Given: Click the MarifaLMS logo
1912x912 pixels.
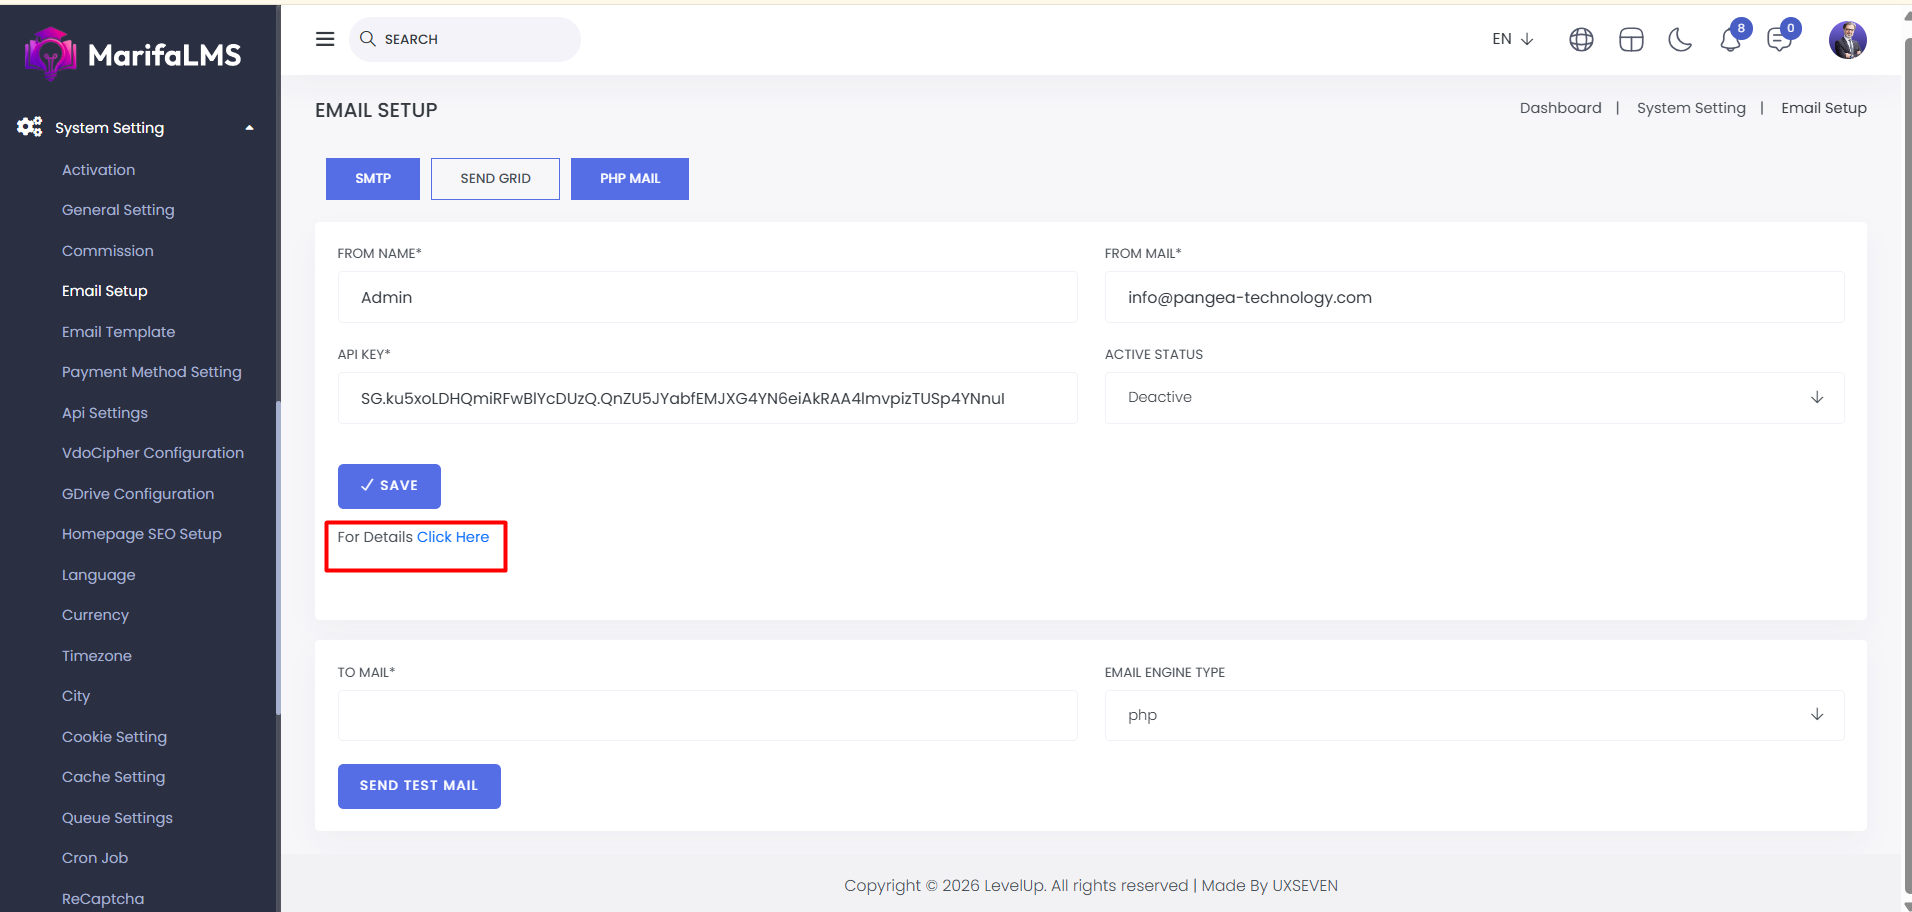Looking at the screenshot, I should tap(133, 54).
